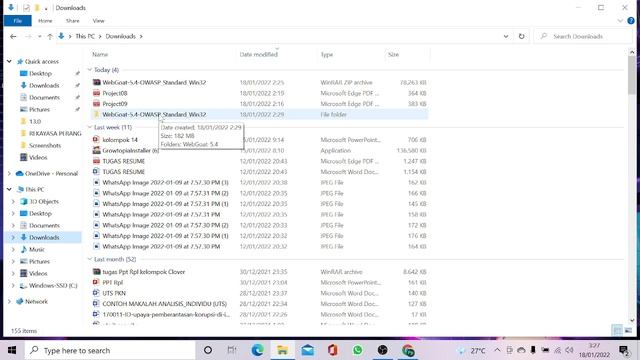
Task: Select the WebGoat file folder icon
Action: pos(96,114)
